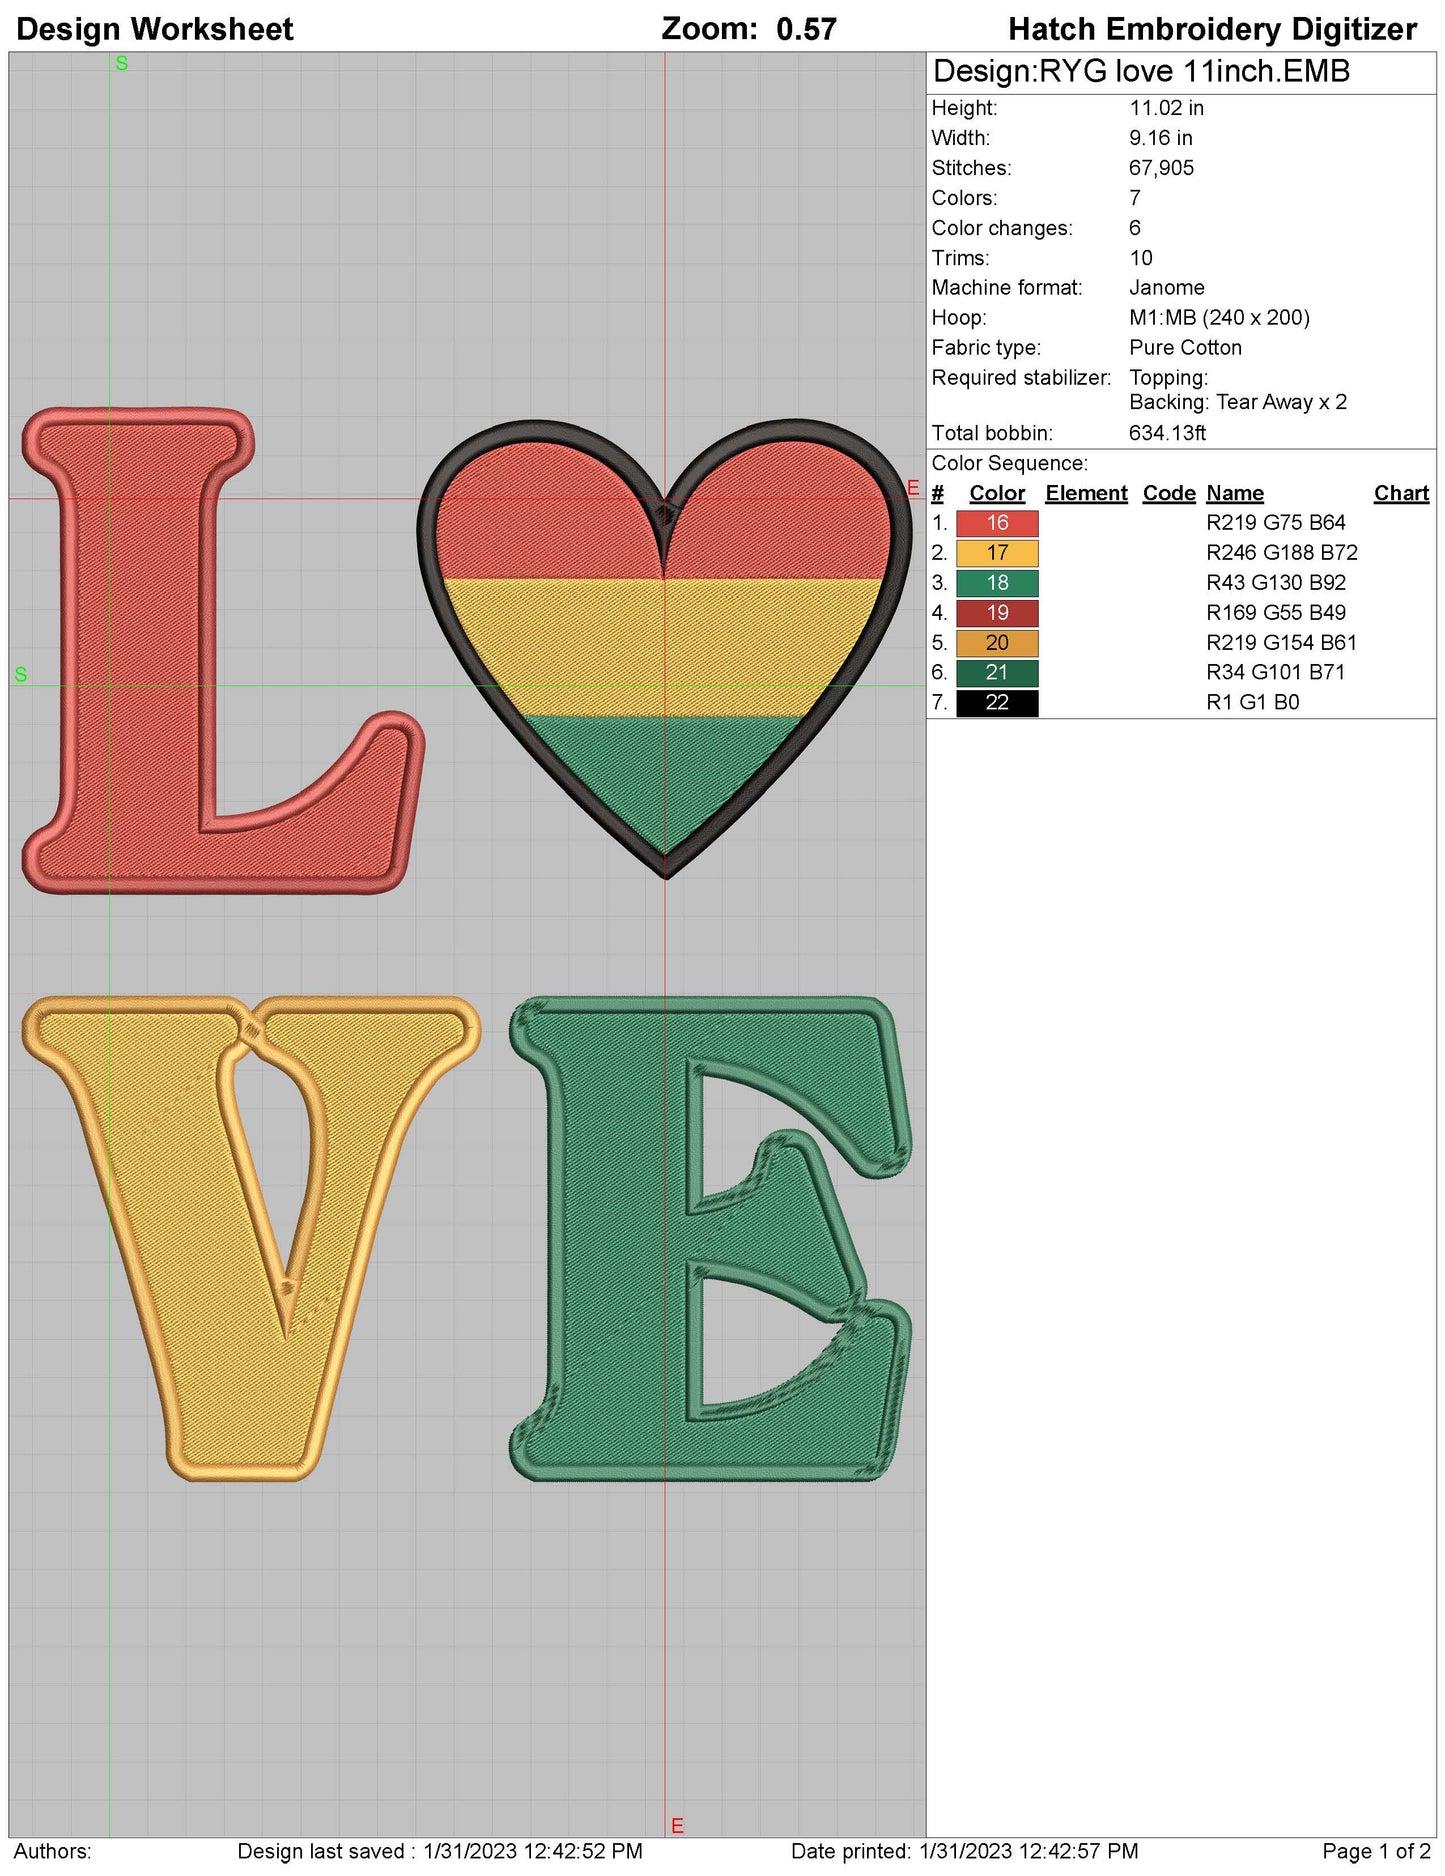Click the green S marker at top of canvas
Image resolution: width=1445 pixels, height=1876 pixels.
pyautogui.click(x=121, y=64)
